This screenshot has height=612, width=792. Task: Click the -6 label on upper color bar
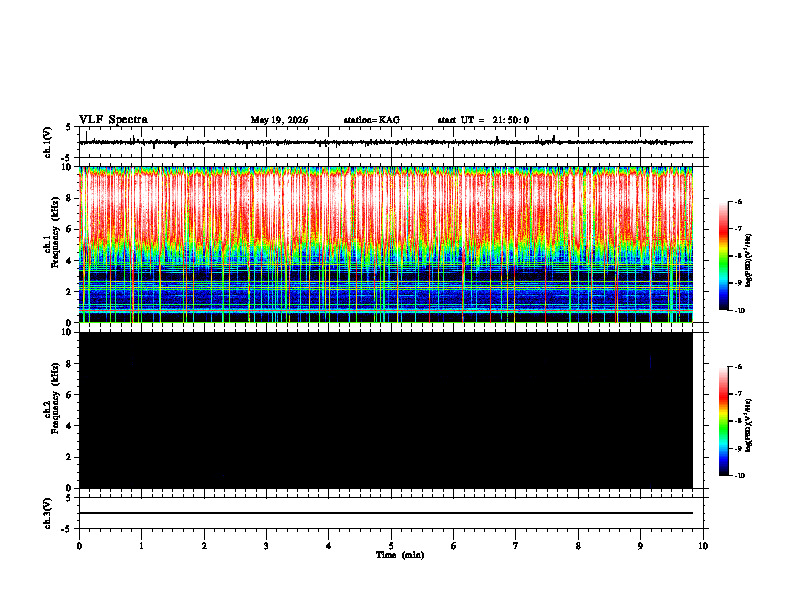[738, 201]
